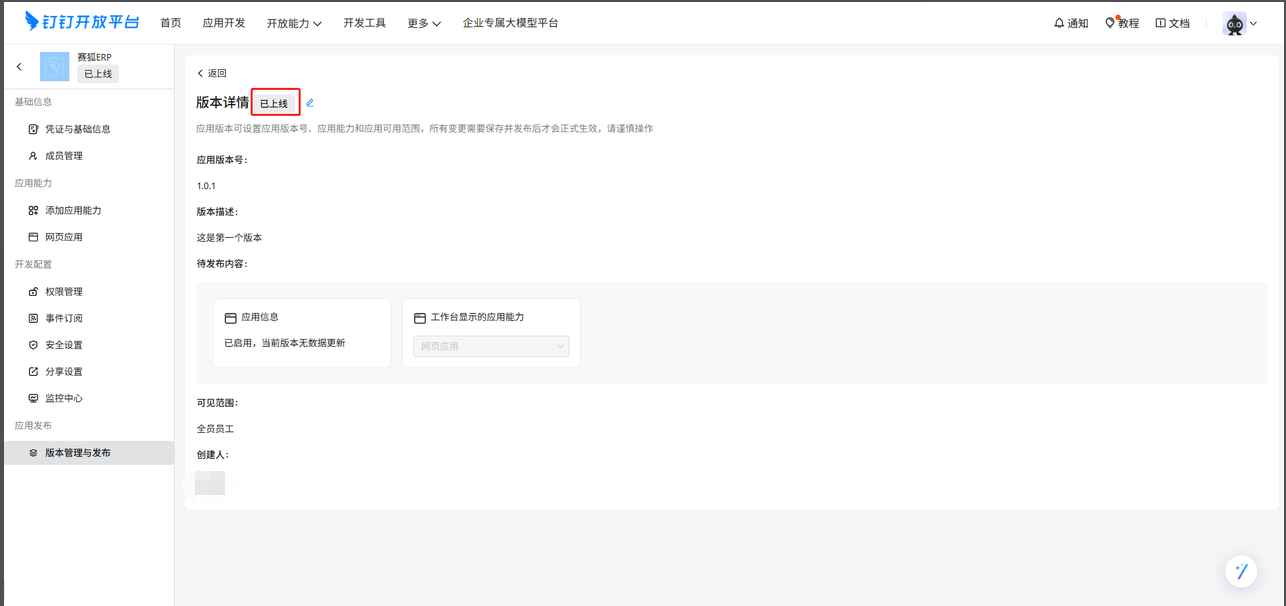Click the 版本管理与发布 layers icon
The height and width of the screenshot is (606, 1286).
(x=33, y=453)
